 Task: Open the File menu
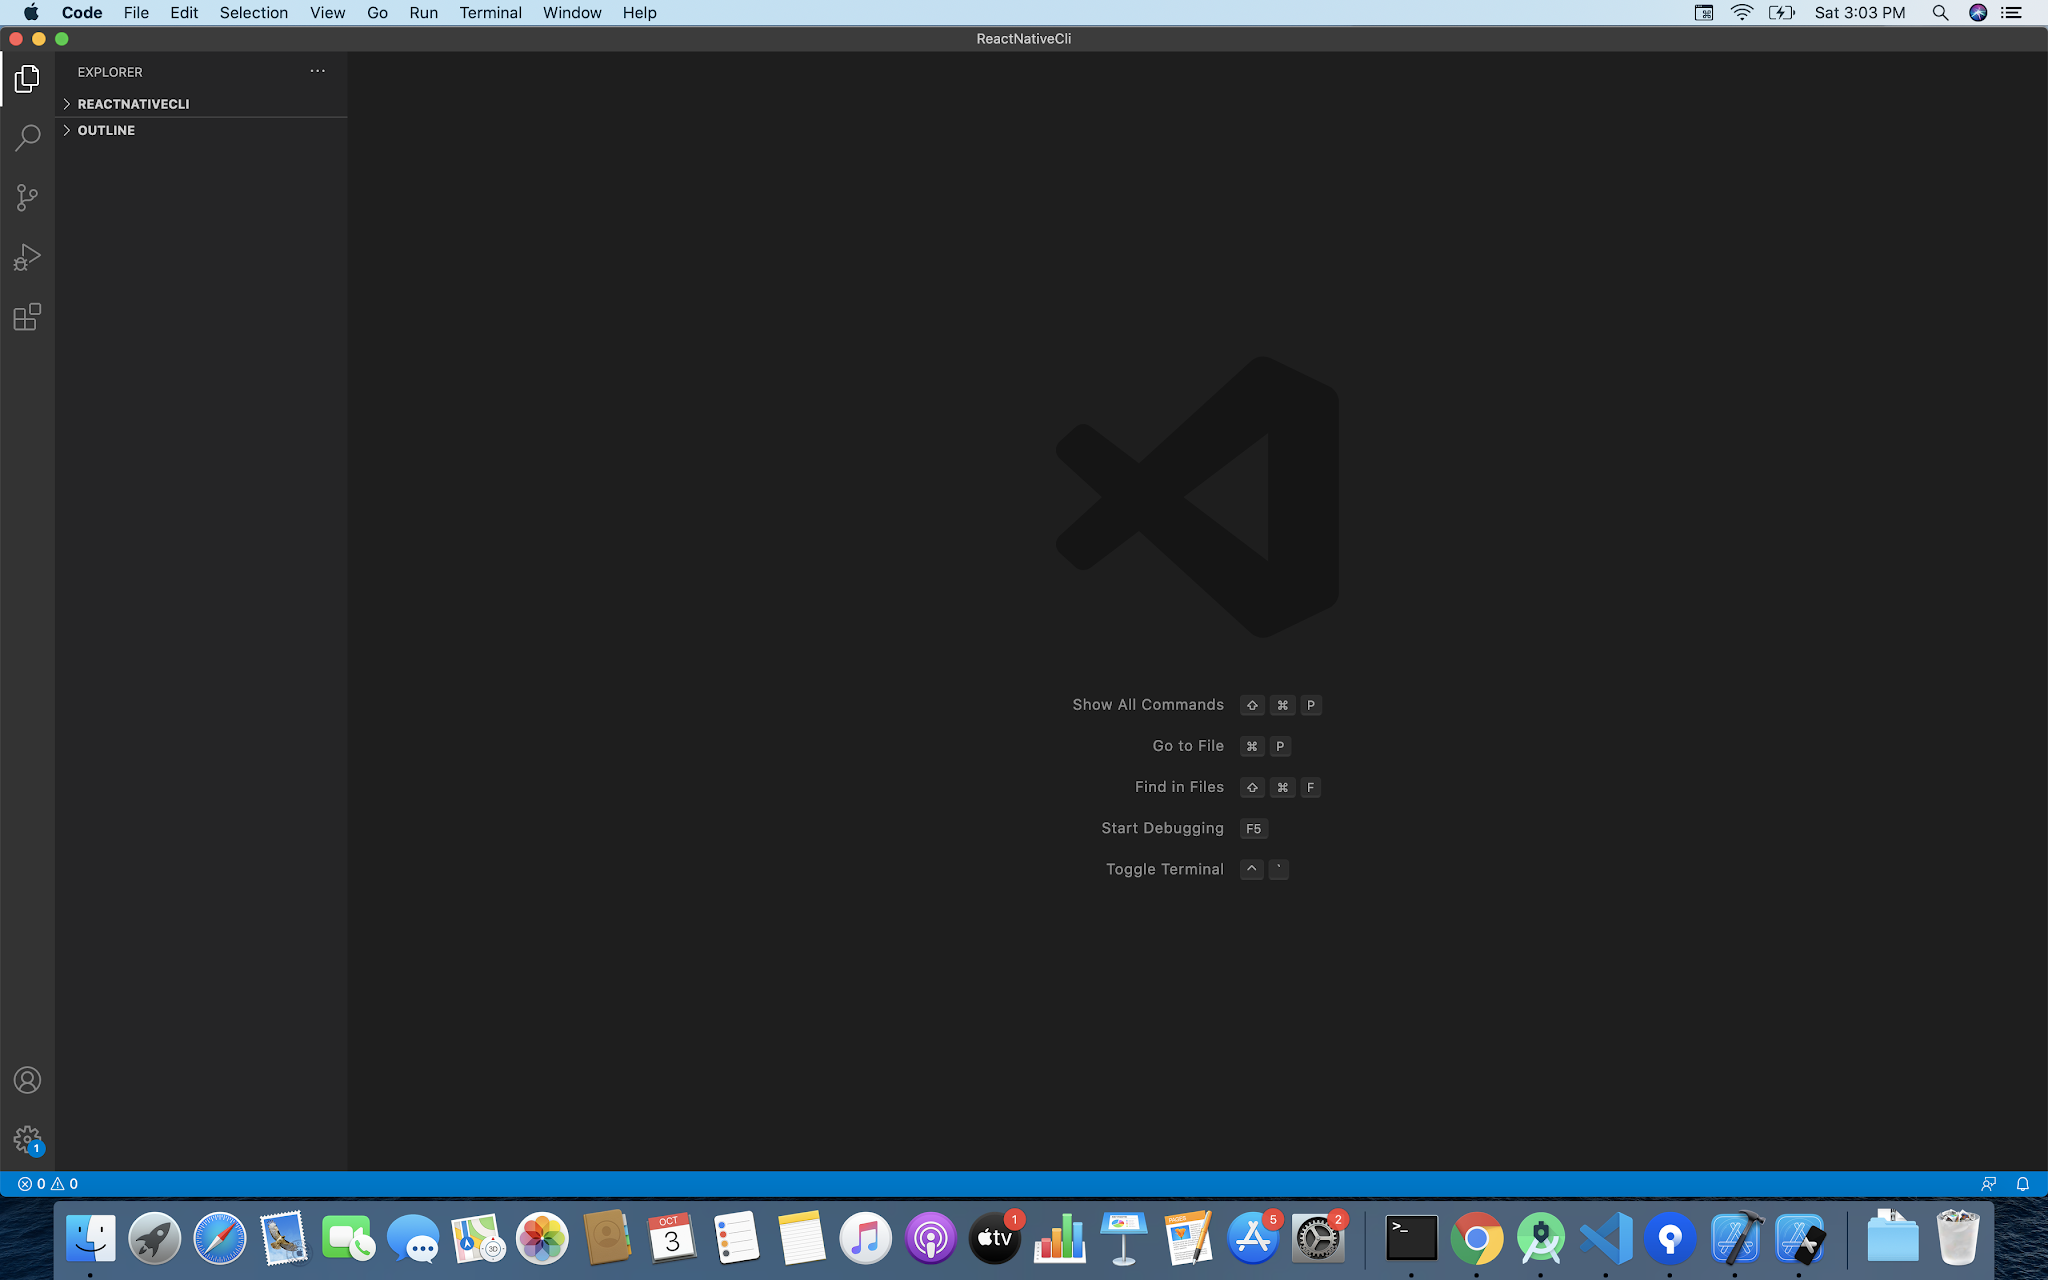tap(136, 13)
